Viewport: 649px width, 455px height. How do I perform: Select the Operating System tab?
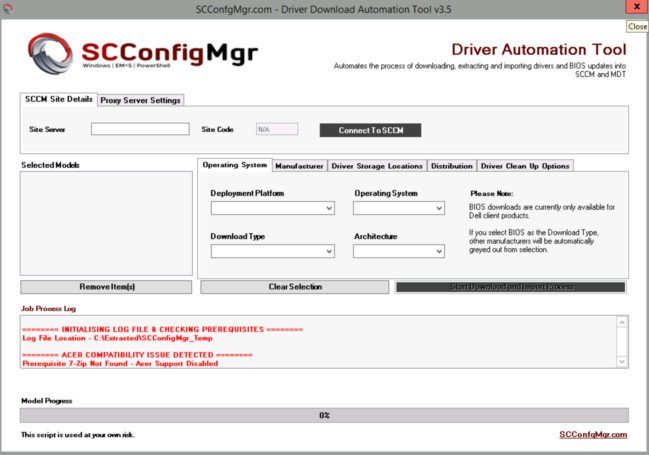click(x=235, y=165)
